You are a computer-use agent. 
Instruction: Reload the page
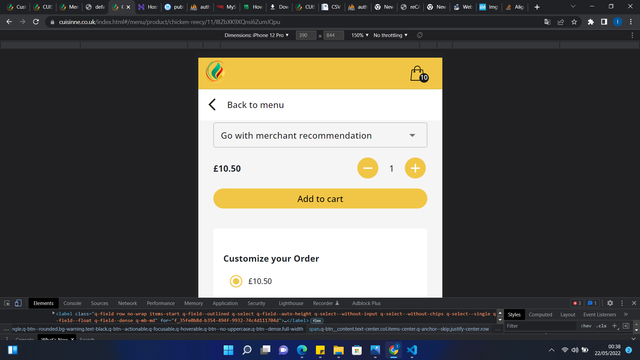coord(36,22)
